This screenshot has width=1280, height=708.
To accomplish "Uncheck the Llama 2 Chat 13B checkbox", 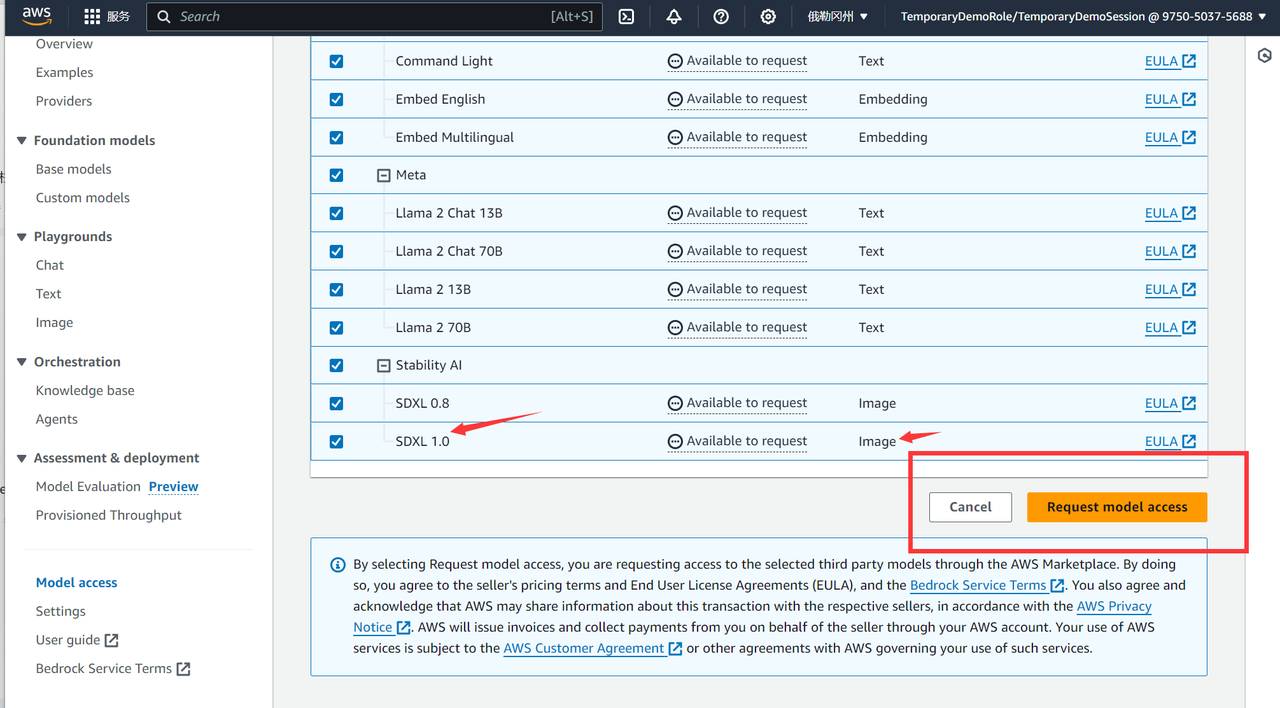I will coord(336,213).
